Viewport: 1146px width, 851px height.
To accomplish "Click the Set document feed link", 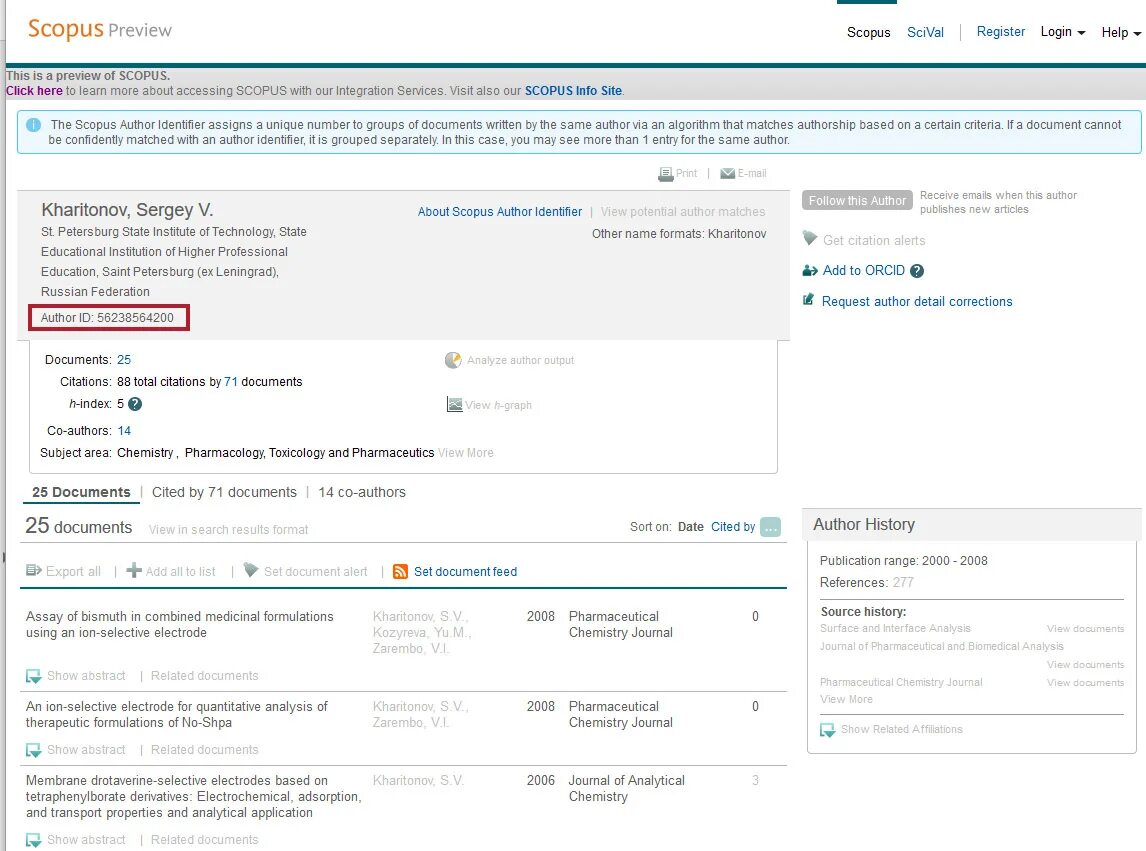I will coord(466,572).
